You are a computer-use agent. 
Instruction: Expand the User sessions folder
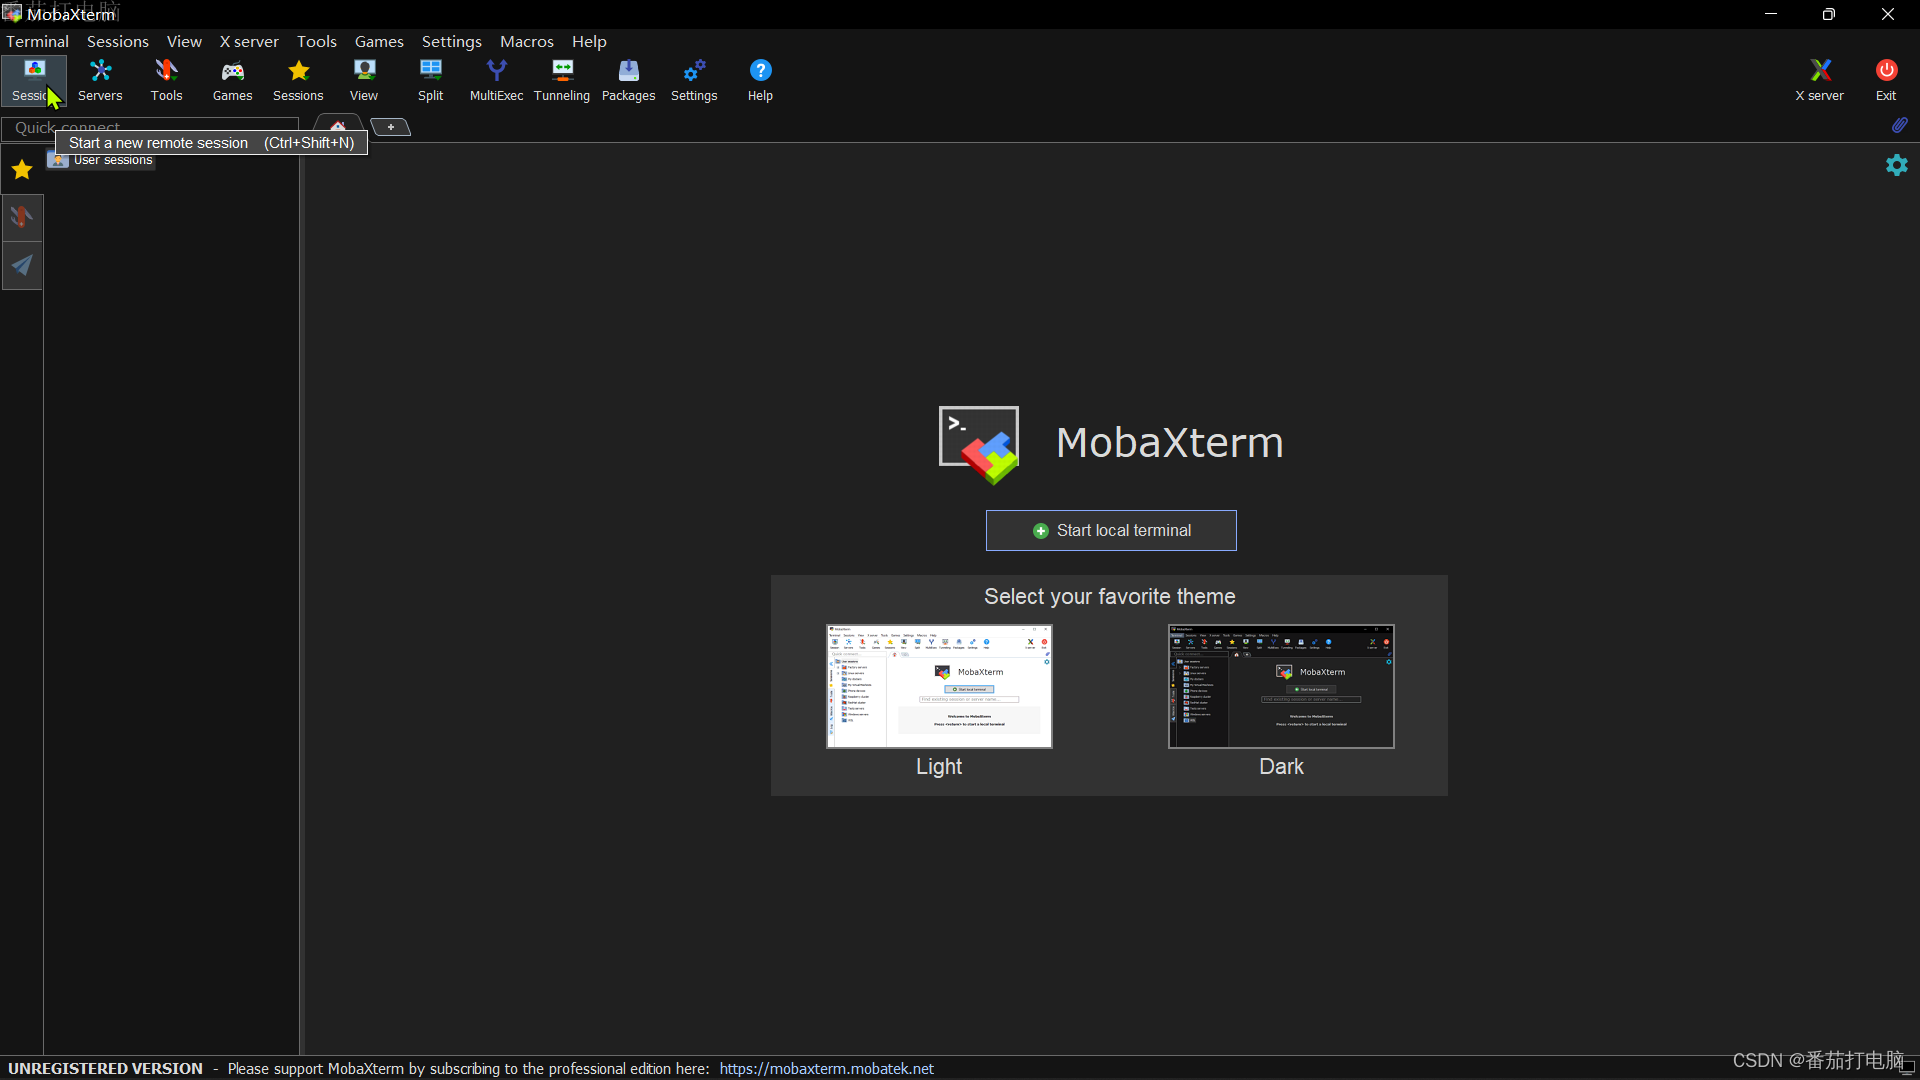pos(111,160)
